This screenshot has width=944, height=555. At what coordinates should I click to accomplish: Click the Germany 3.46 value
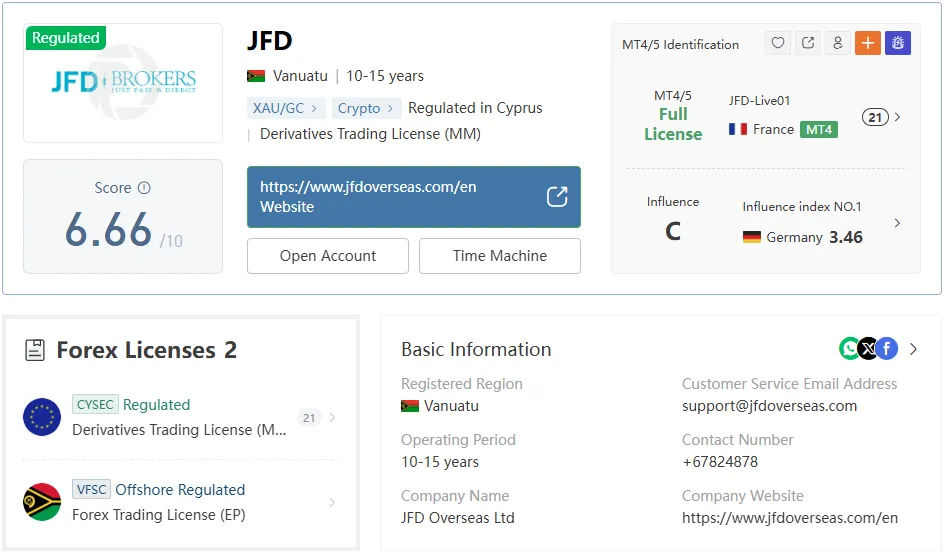coord(846,237)
